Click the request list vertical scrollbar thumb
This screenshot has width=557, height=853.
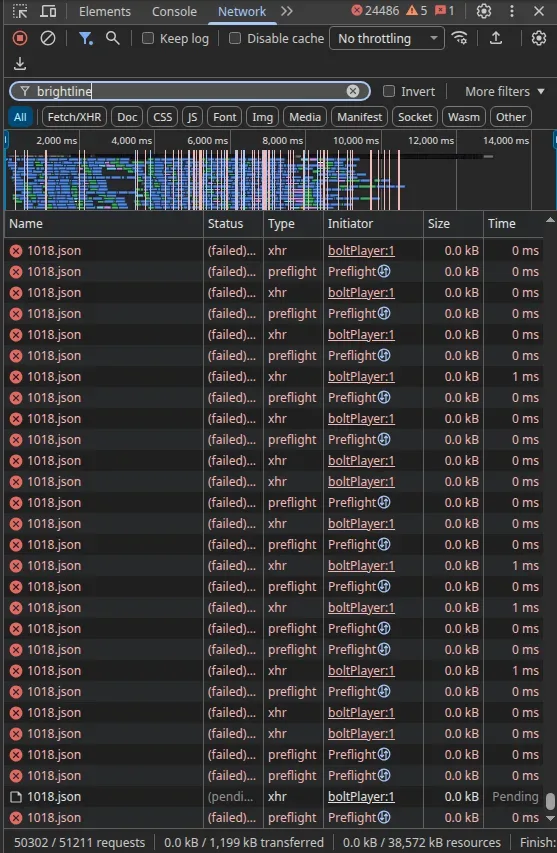(550, 801)
